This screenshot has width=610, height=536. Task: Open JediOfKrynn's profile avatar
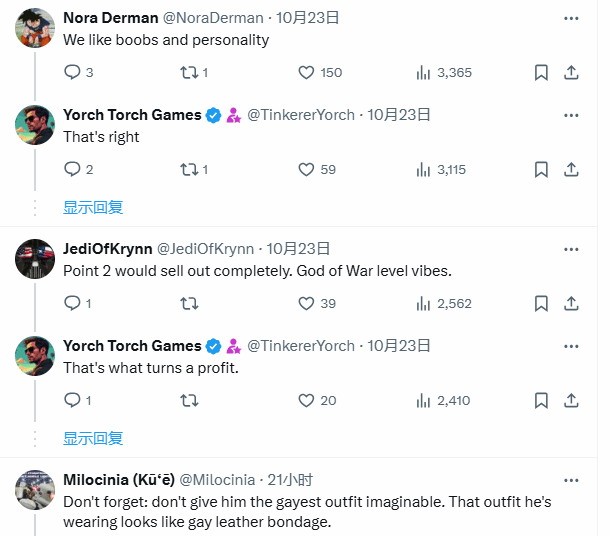click(35, 260)
